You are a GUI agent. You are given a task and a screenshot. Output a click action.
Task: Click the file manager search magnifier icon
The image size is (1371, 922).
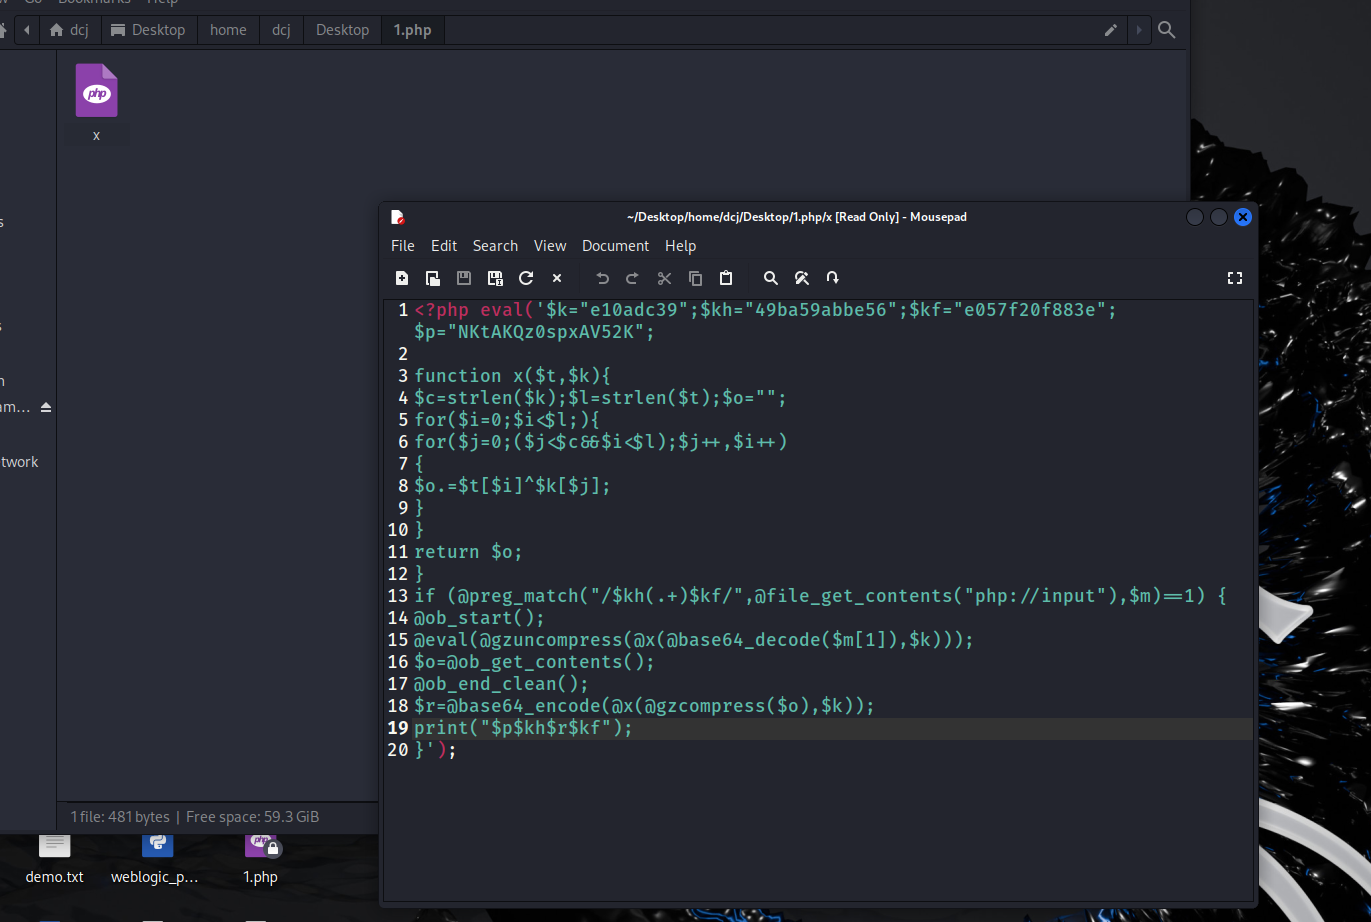tap(1166, 30)
